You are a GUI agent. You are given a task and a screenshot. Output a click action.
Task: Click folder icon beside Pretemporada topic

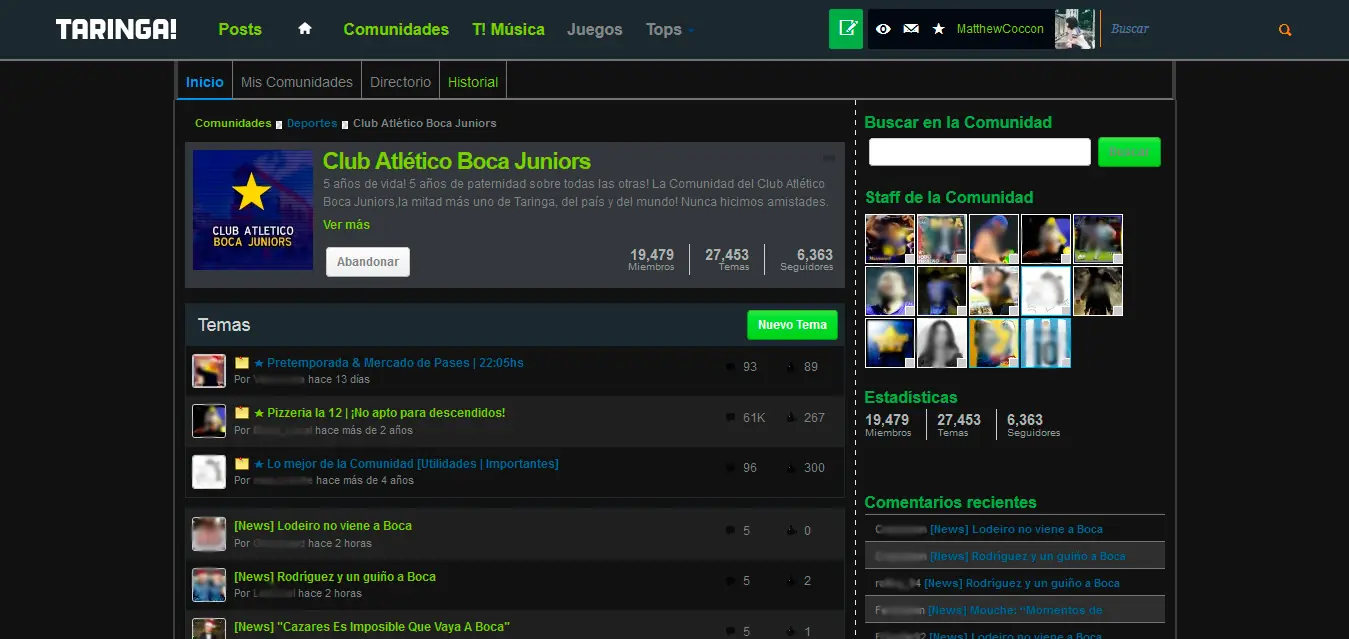[242, 363]
